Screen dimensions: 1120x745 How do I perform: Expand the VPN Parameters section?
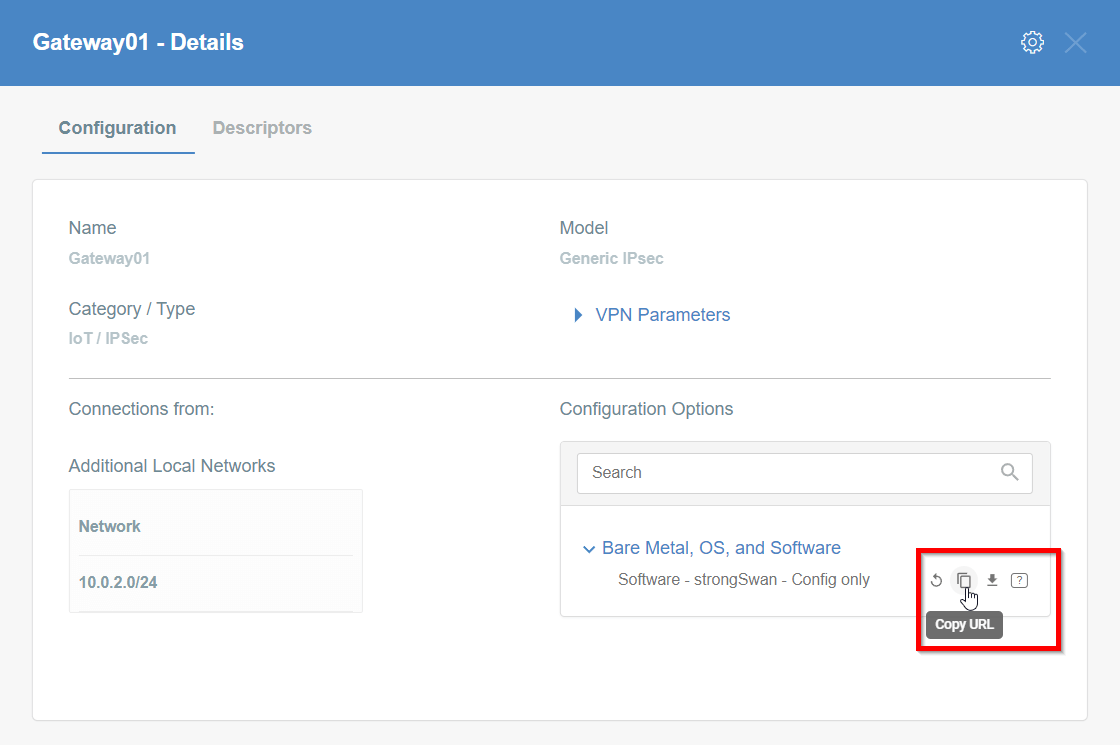point(579,315)
